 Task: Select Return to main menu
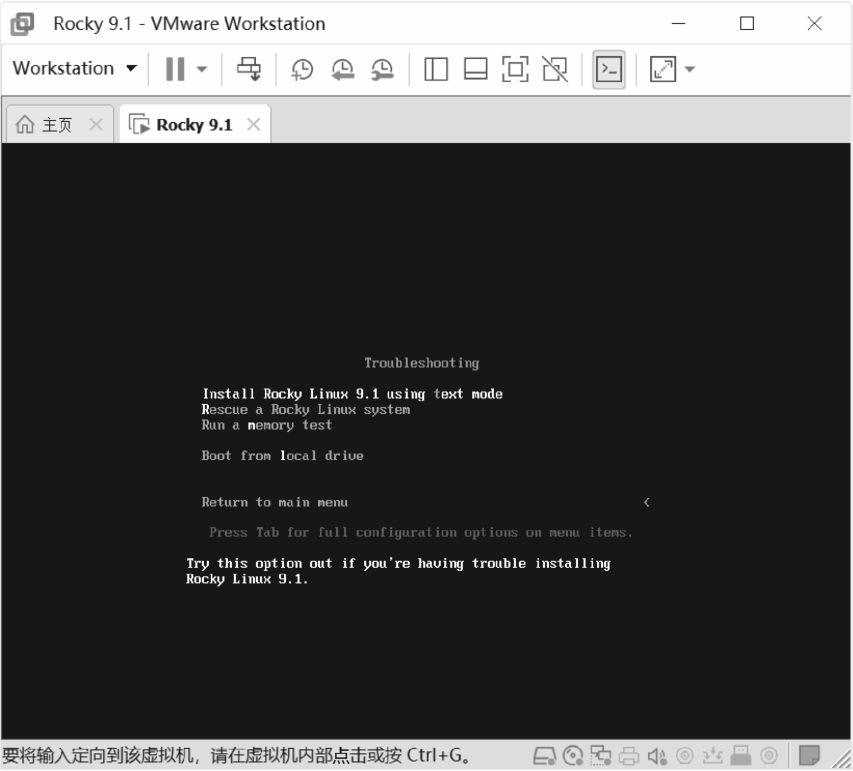point(275,502)
